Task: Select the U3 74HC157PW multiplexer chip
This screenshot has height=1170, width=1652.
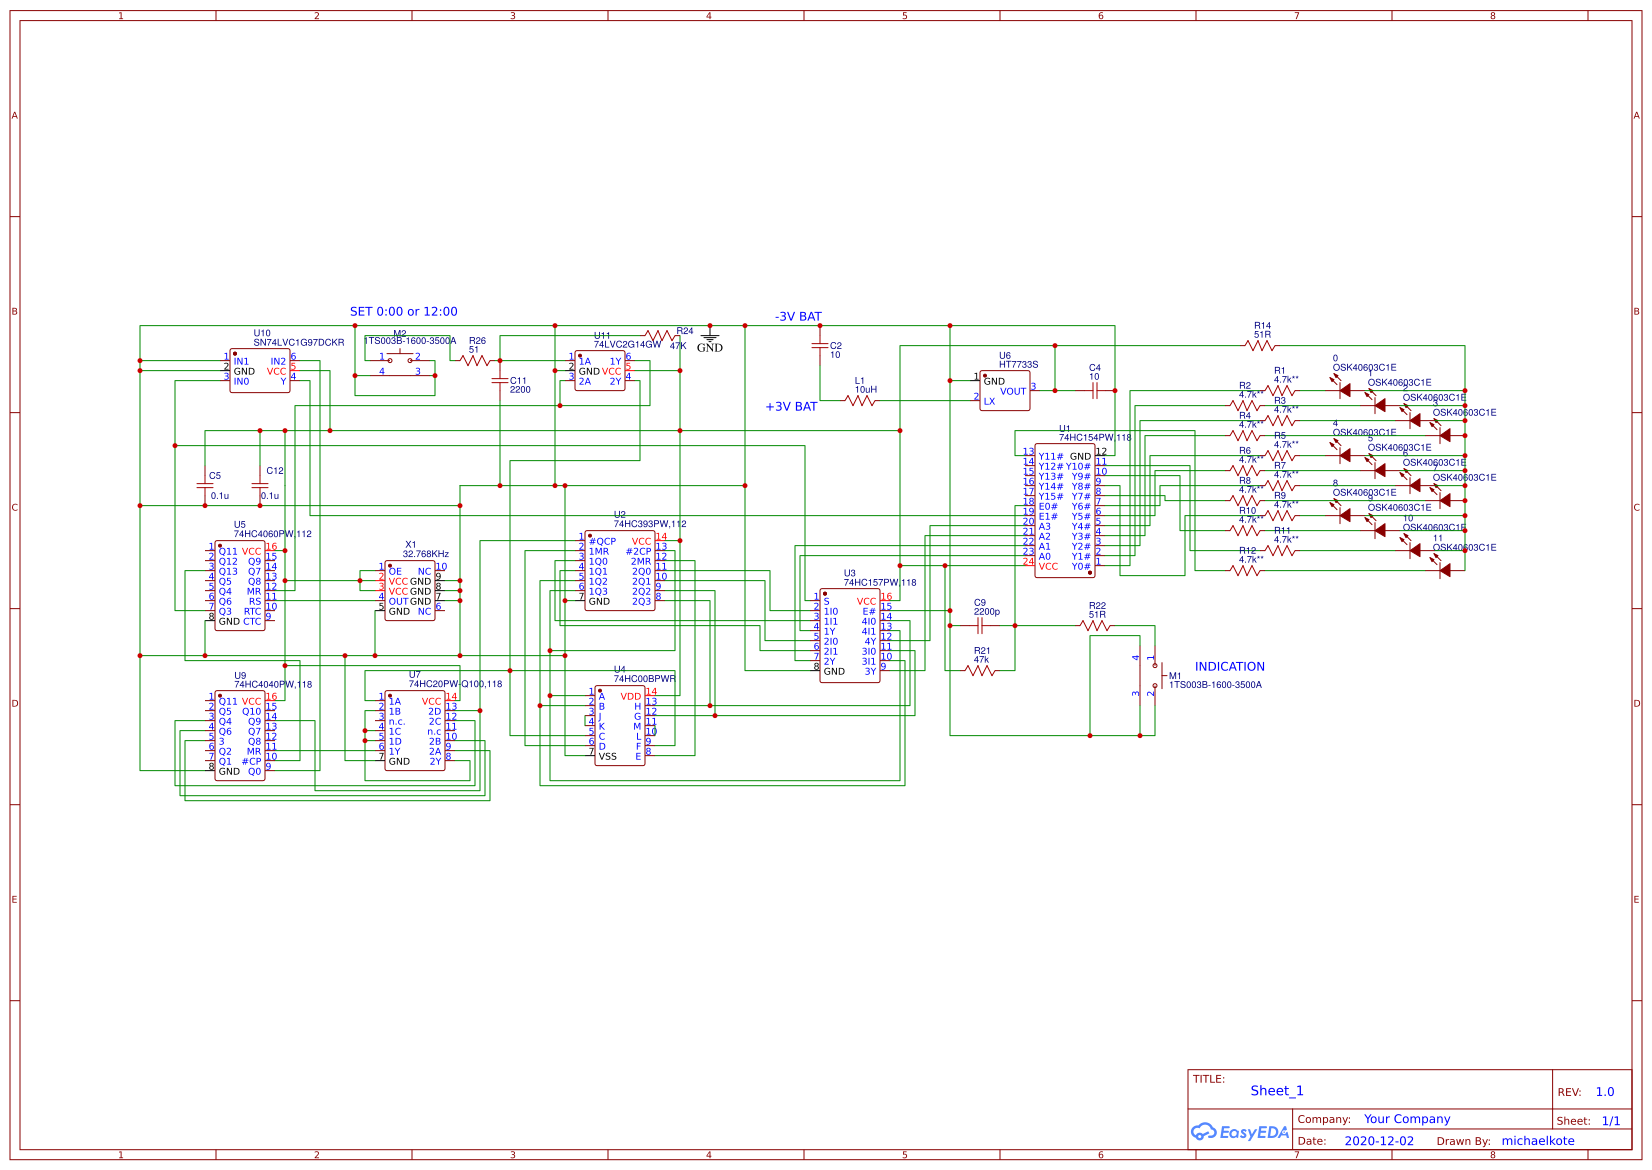Action: (849, 636)
